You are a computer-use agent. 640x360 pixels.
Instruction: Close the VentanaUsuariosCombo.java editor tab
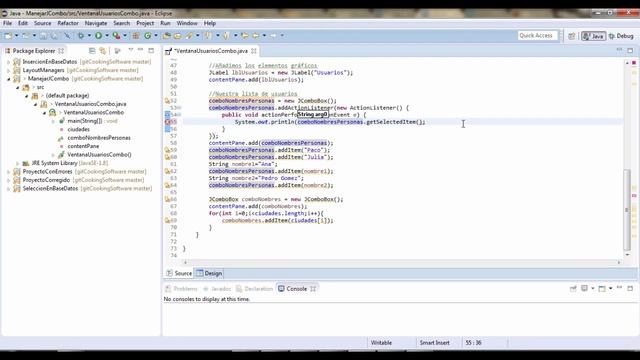[253, 51]
